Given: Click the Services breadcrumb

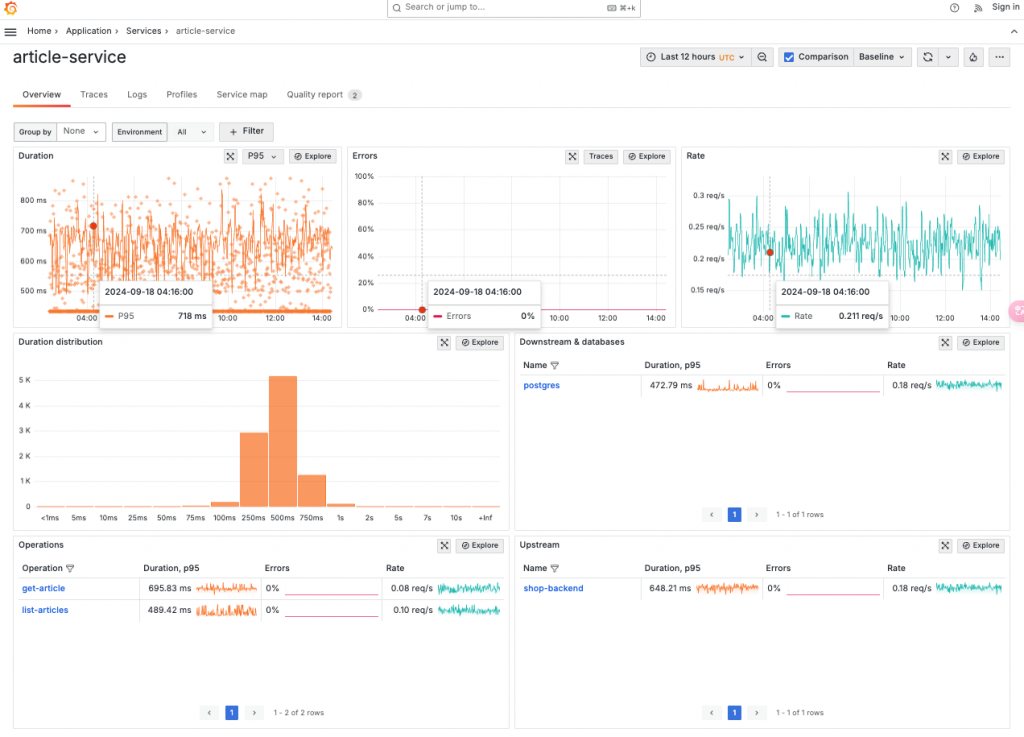Looking at the screenshot, I should [144, 31].
